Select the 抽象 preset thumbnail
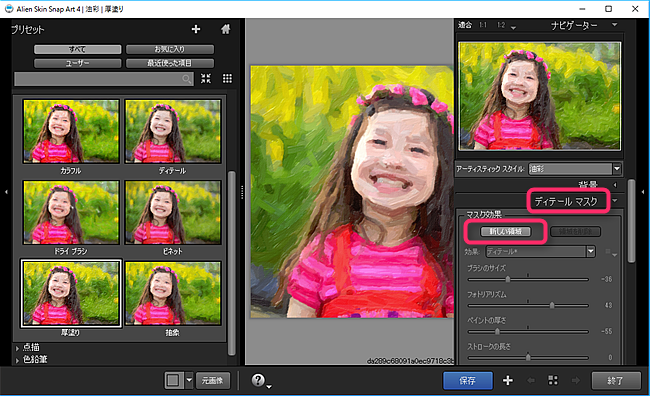This screenshot has width=650, height=396. (173, 293)
